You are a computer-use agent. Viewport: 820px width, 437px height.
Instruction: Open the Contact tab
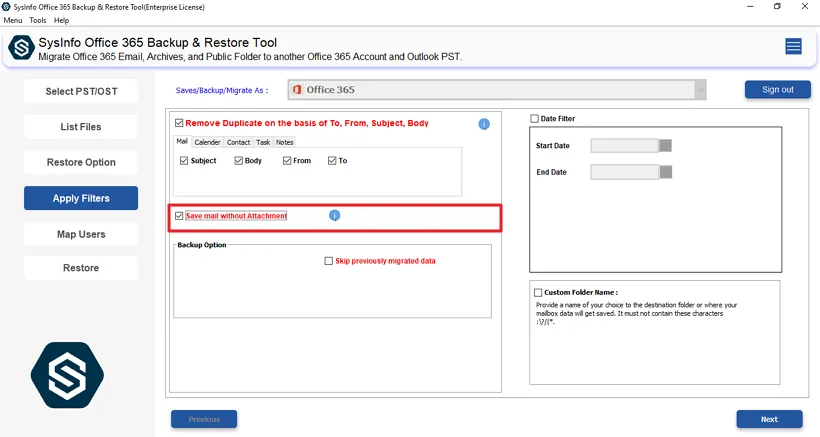click(238, 142)
